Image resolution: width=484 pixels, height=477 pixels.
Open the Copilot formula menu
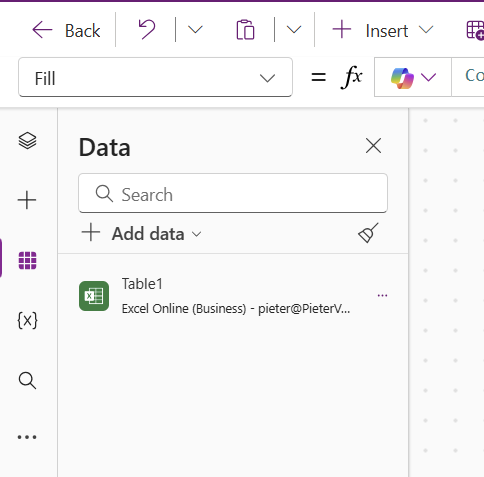click(413, 77)
